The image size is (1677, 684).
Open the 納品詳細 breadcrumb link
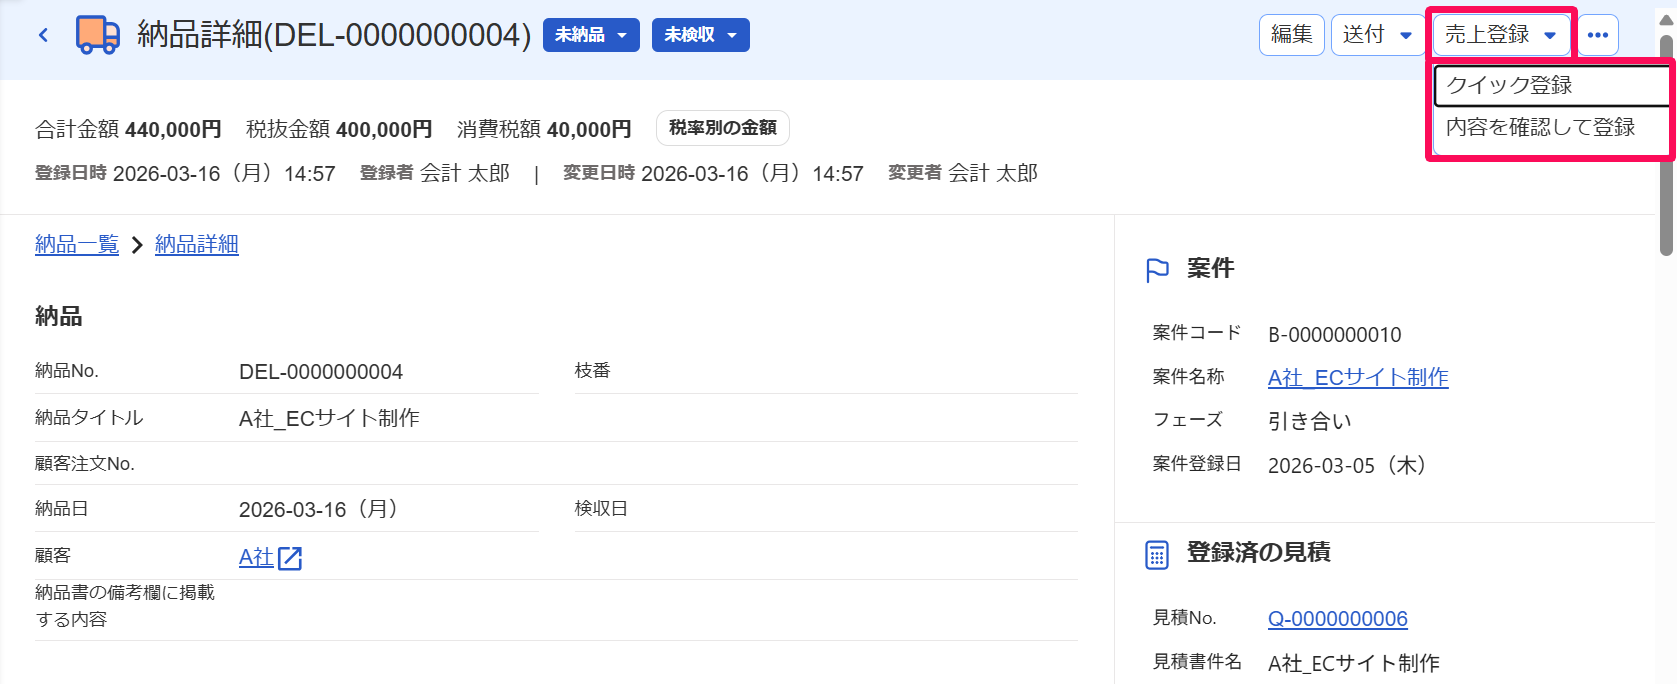tap(197, 245)
